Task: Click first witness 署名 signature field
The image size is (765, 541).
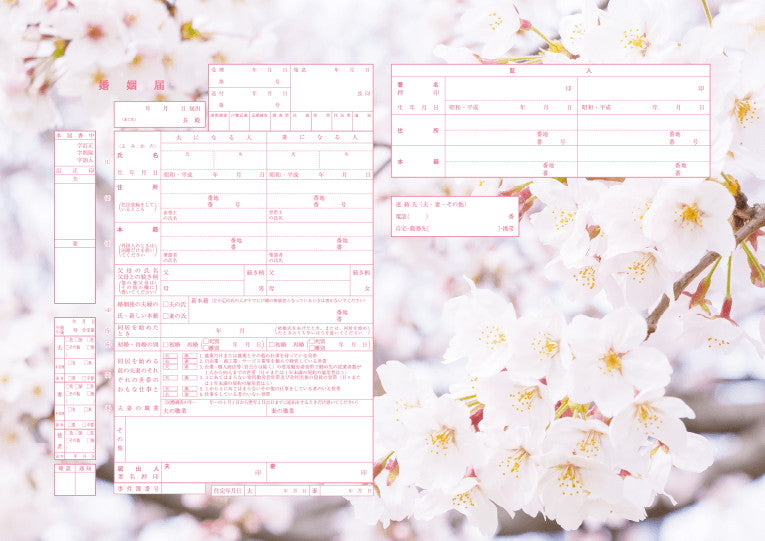Action: coord(511,88)
